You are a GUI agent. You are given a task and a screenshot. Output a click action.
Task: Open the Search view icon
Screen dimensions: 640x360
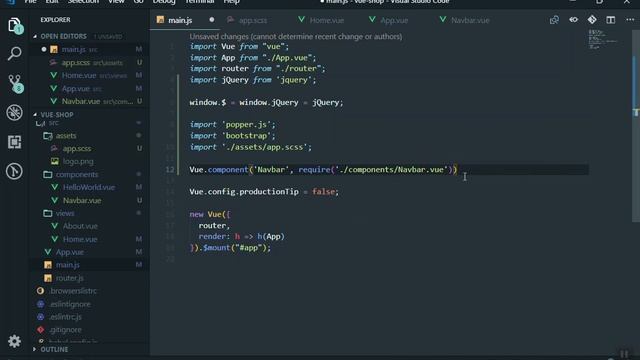pyautogui.click(x=15, y=53)
